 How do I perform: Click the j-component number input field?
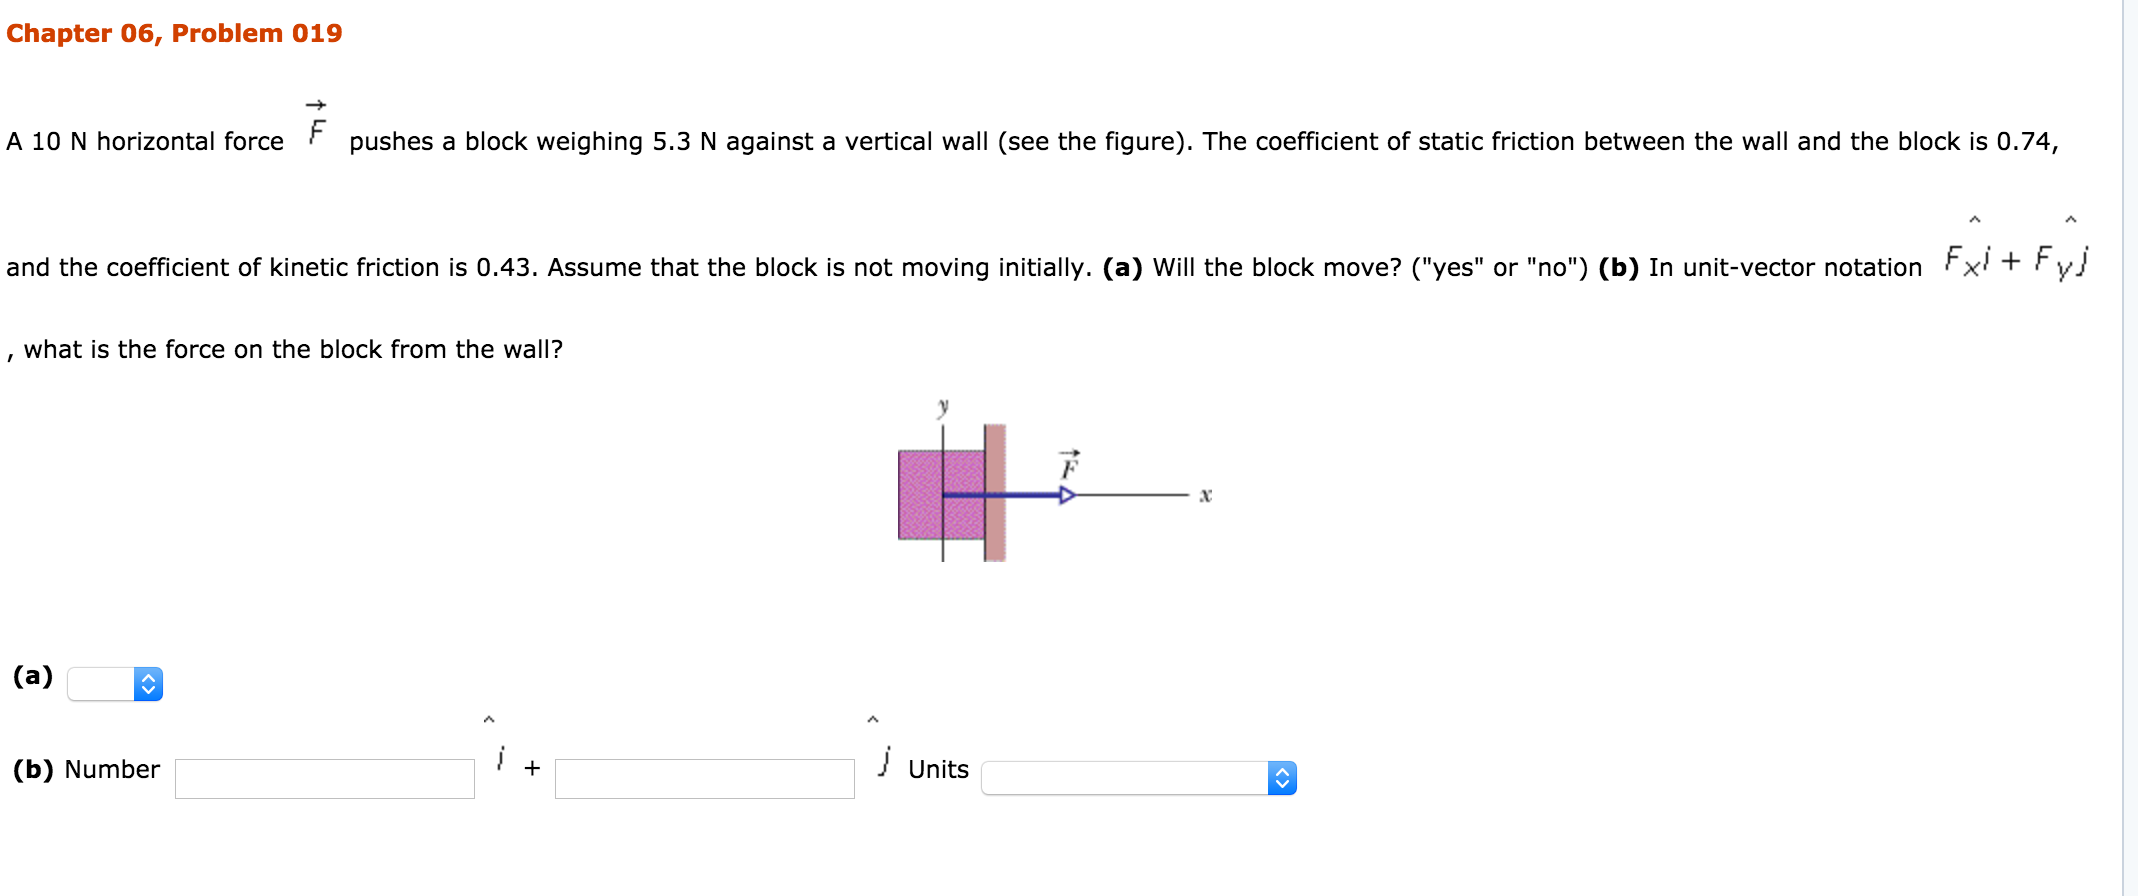[705, 778]
